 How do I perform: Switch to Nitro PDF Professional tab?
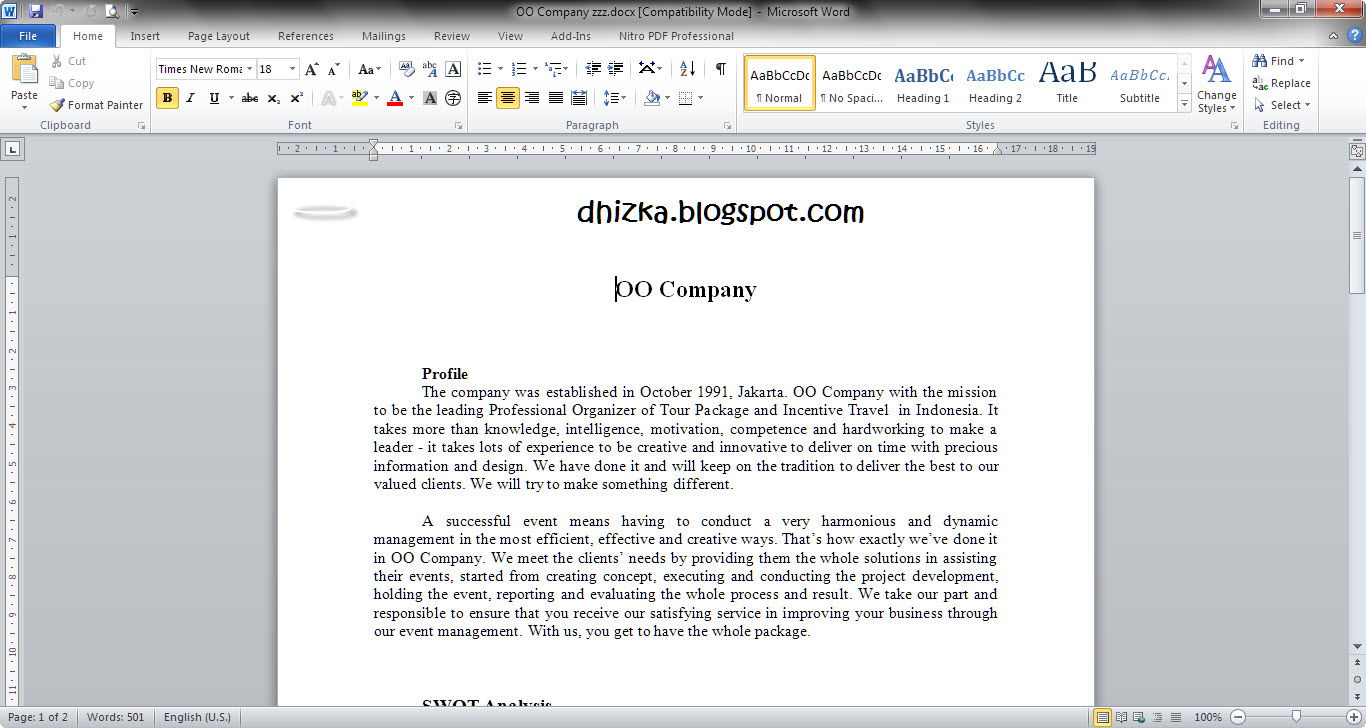[676, 36]
